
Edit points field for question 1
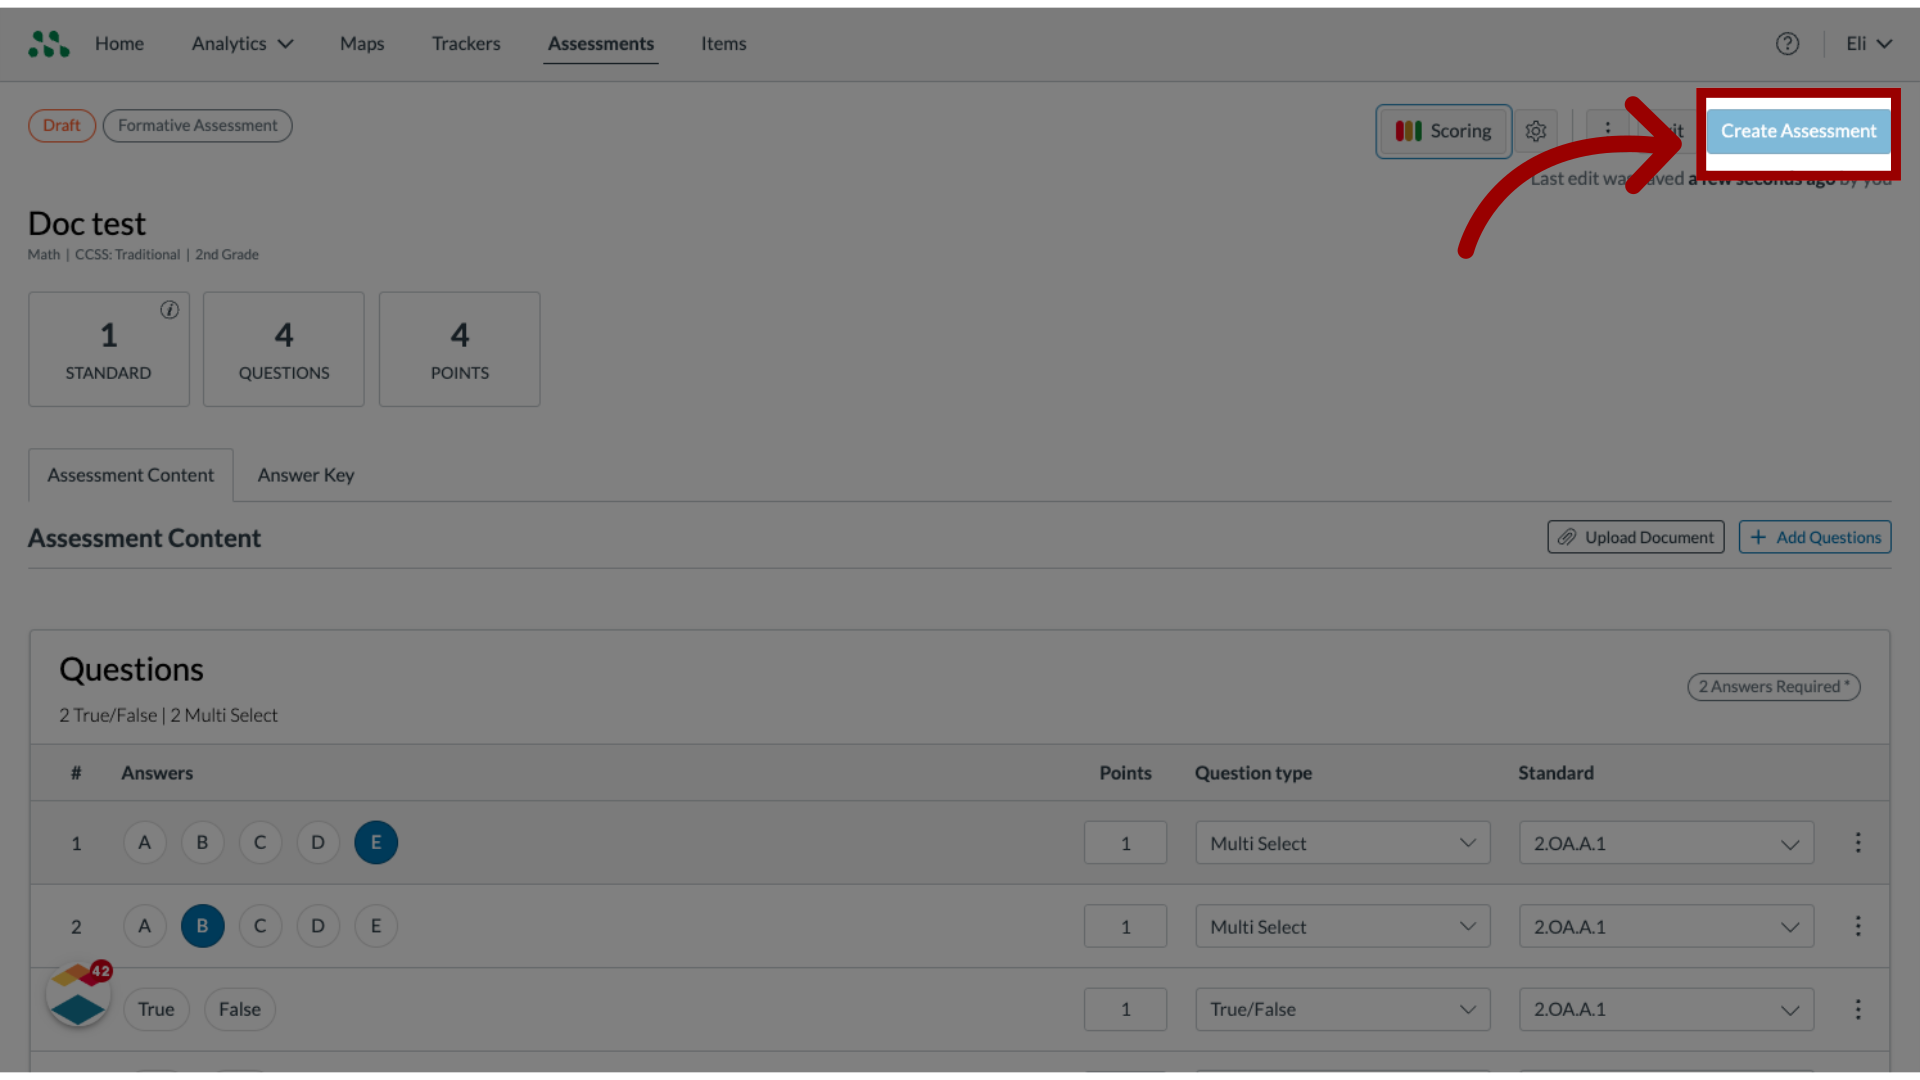[1126, 843]
